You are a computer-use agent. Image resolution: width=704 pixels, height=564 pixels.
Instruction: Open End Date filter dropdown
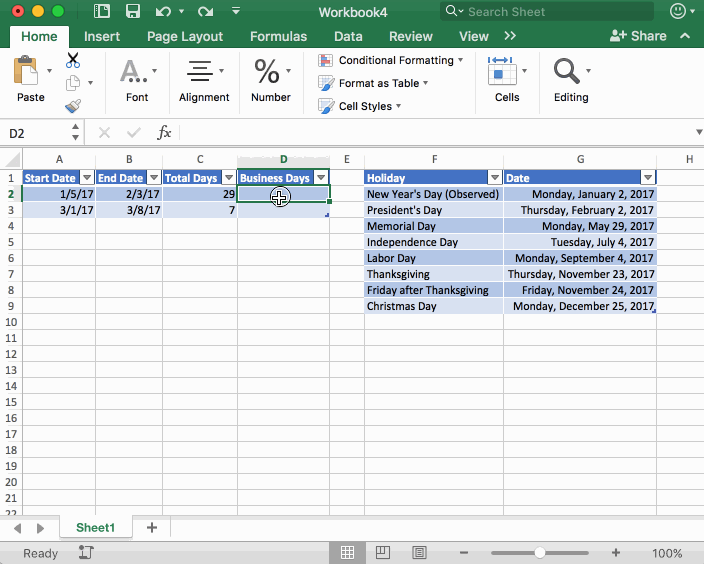(154, 178)
